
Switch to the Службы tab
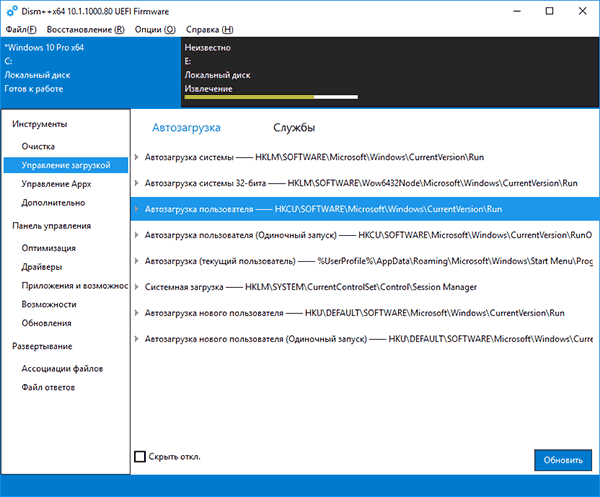(294, 127)
